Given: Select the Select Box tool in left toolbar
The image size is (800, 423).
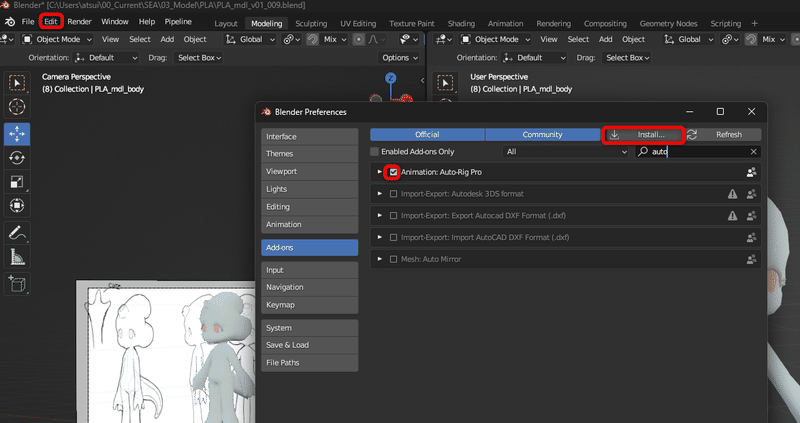Looking at the screenshot, I should [x=17, y=83].
